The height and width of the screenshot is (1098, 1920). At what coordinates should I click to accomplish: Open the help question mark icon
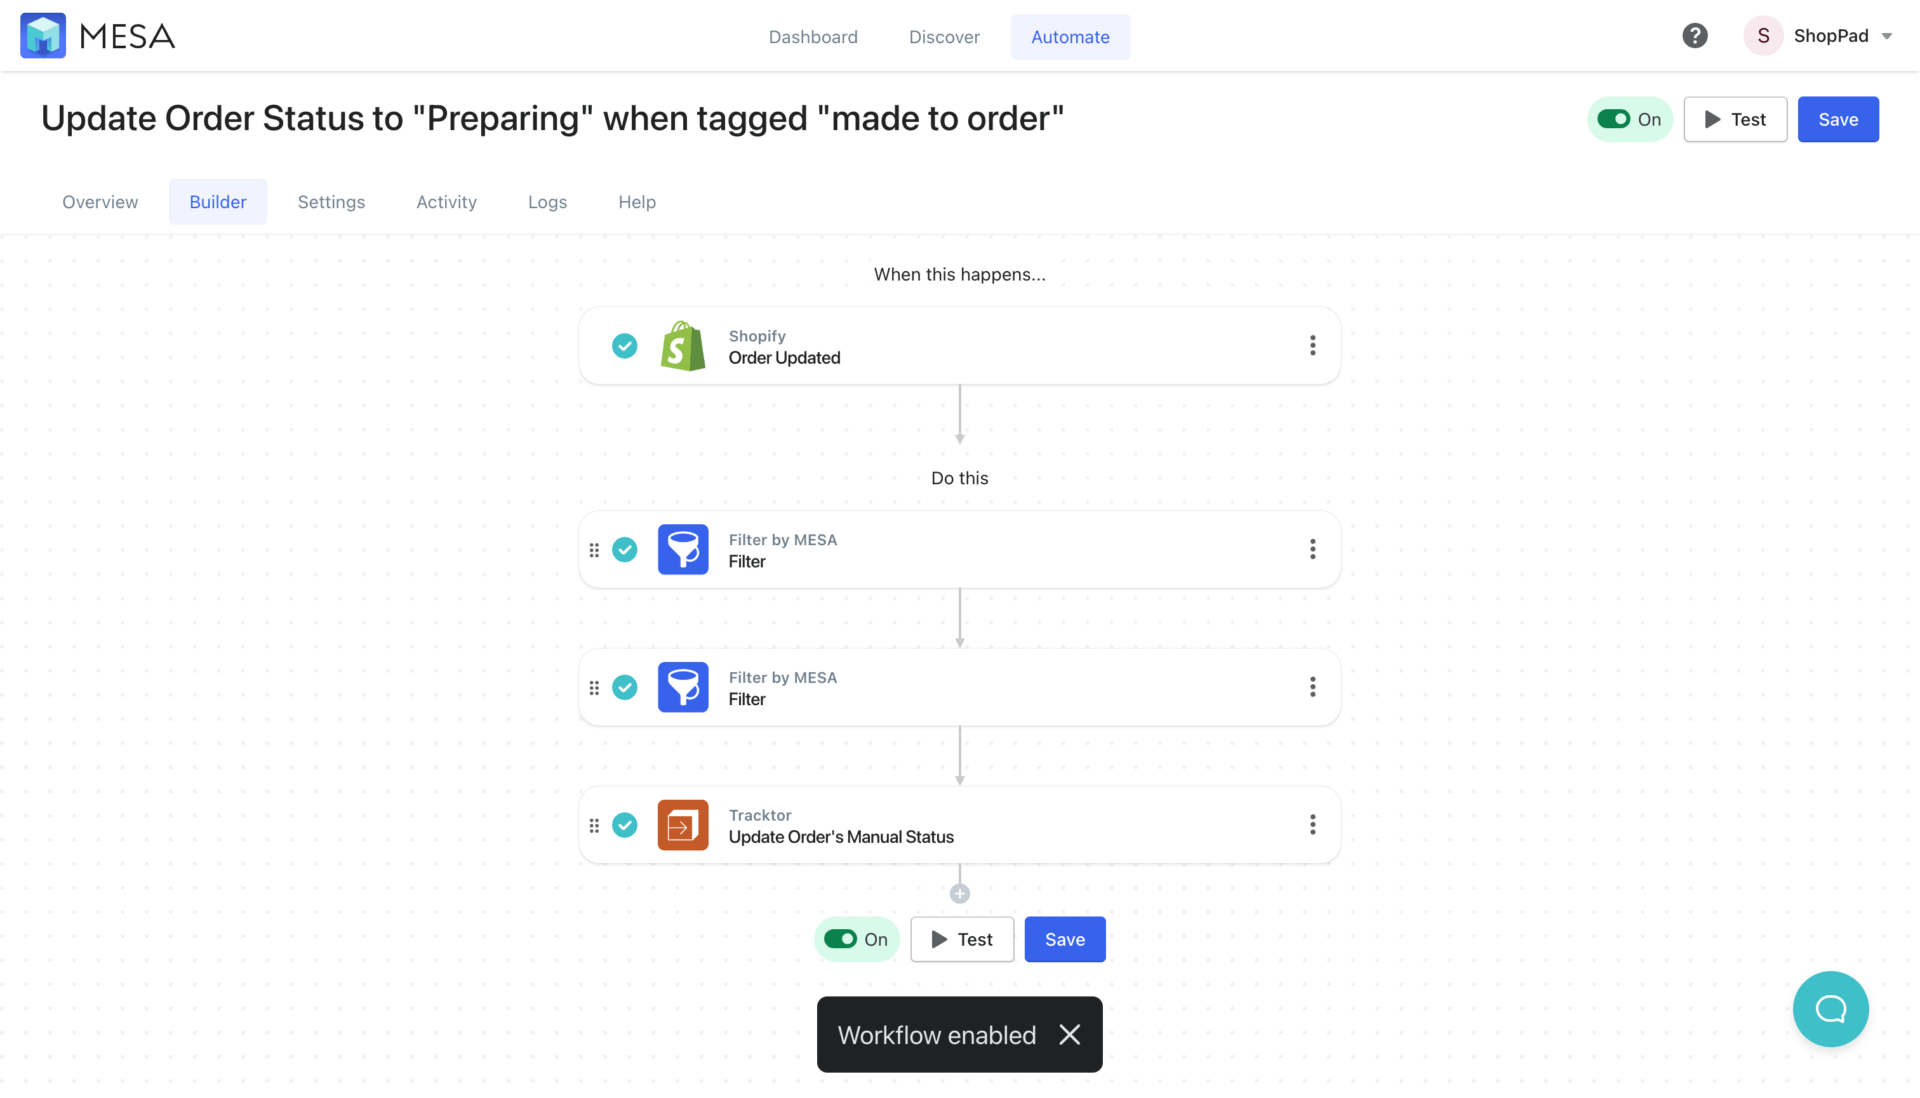click(1695, 35)
